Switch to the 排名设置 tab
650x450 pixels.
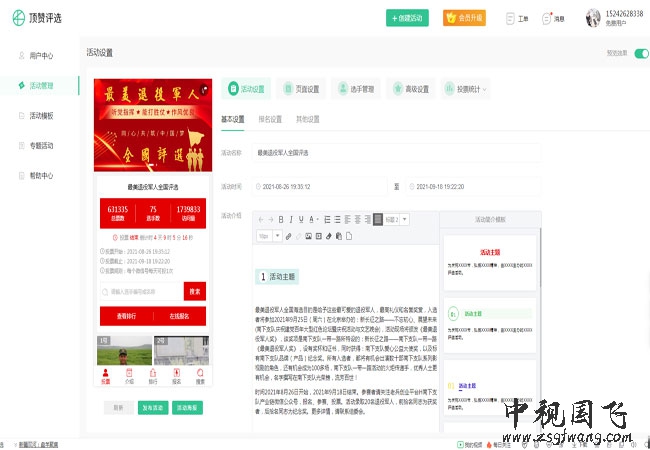click(270, 119)
